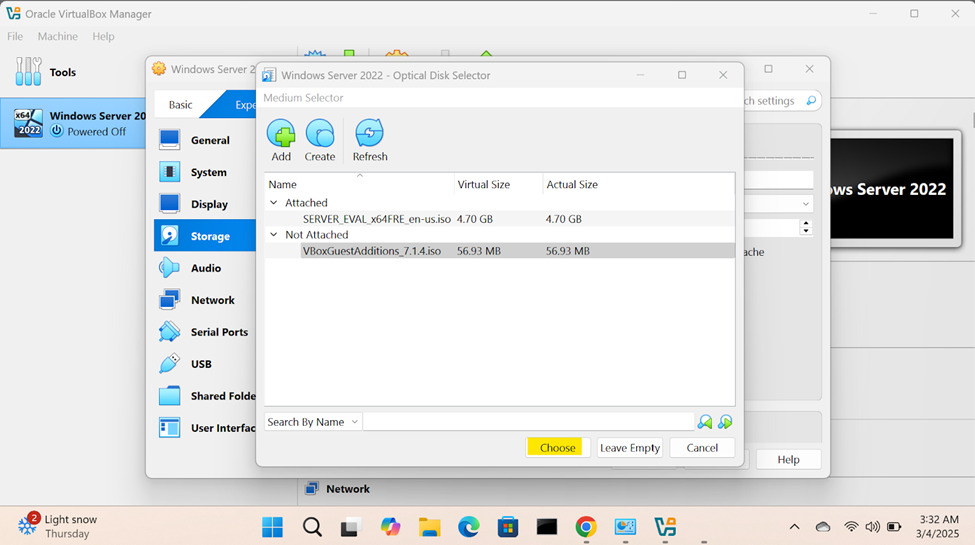Click the OneDrive cloud tray icon
The height and width of the screenshot is (545, 975).
823,527
